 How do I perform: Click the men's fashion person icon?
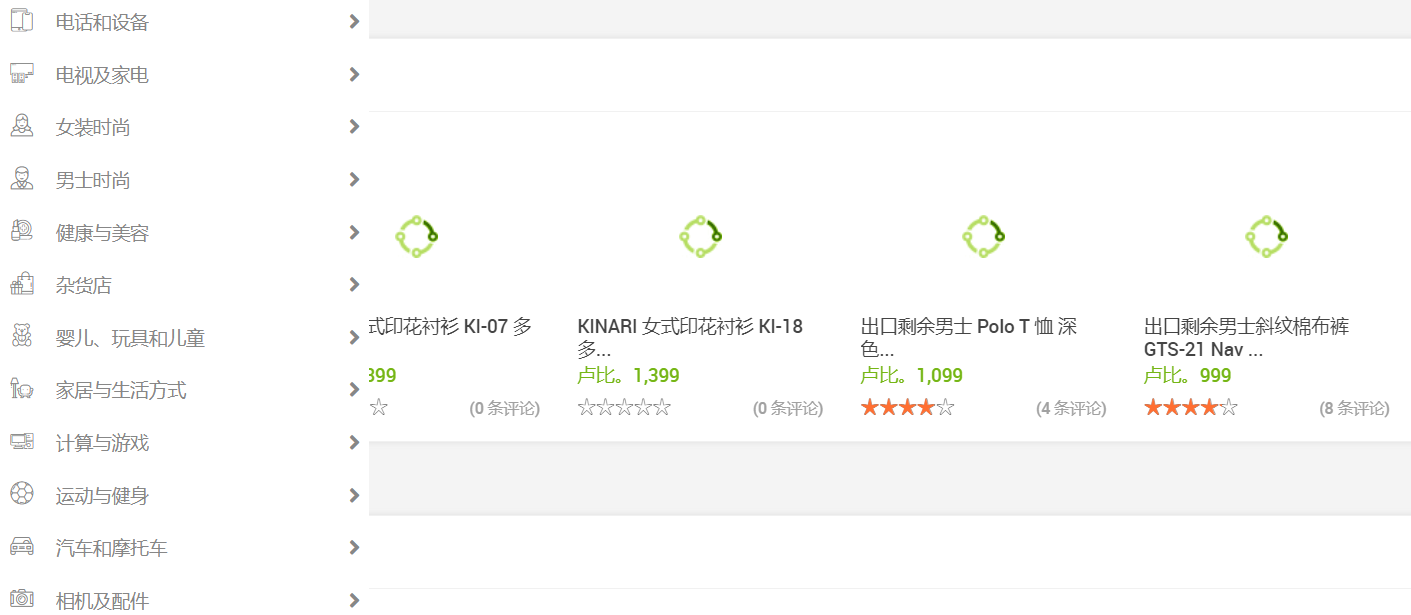pyautogui.click(x=21, y=180)
